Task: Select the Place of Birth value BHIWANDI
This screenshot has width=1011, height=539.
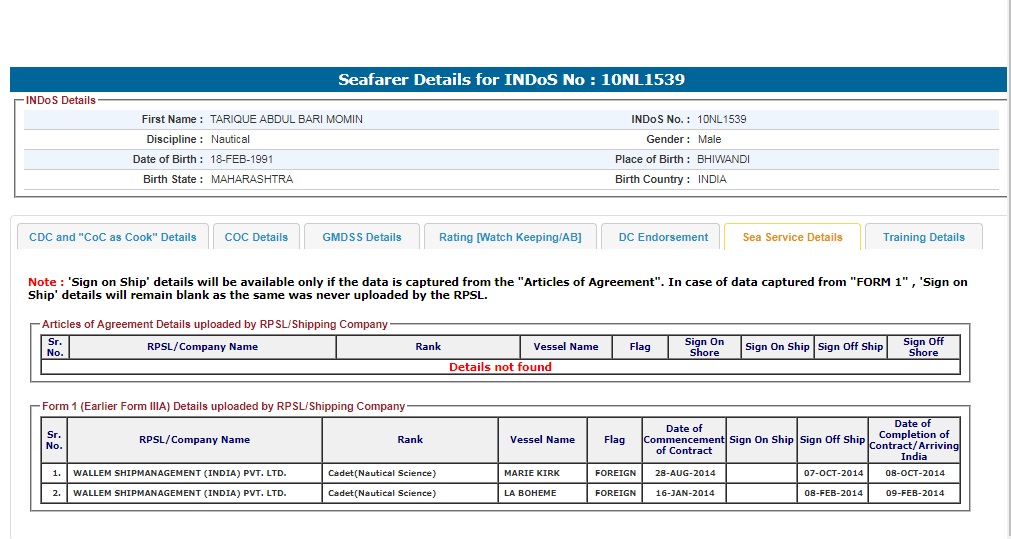Action: point(723,159)
